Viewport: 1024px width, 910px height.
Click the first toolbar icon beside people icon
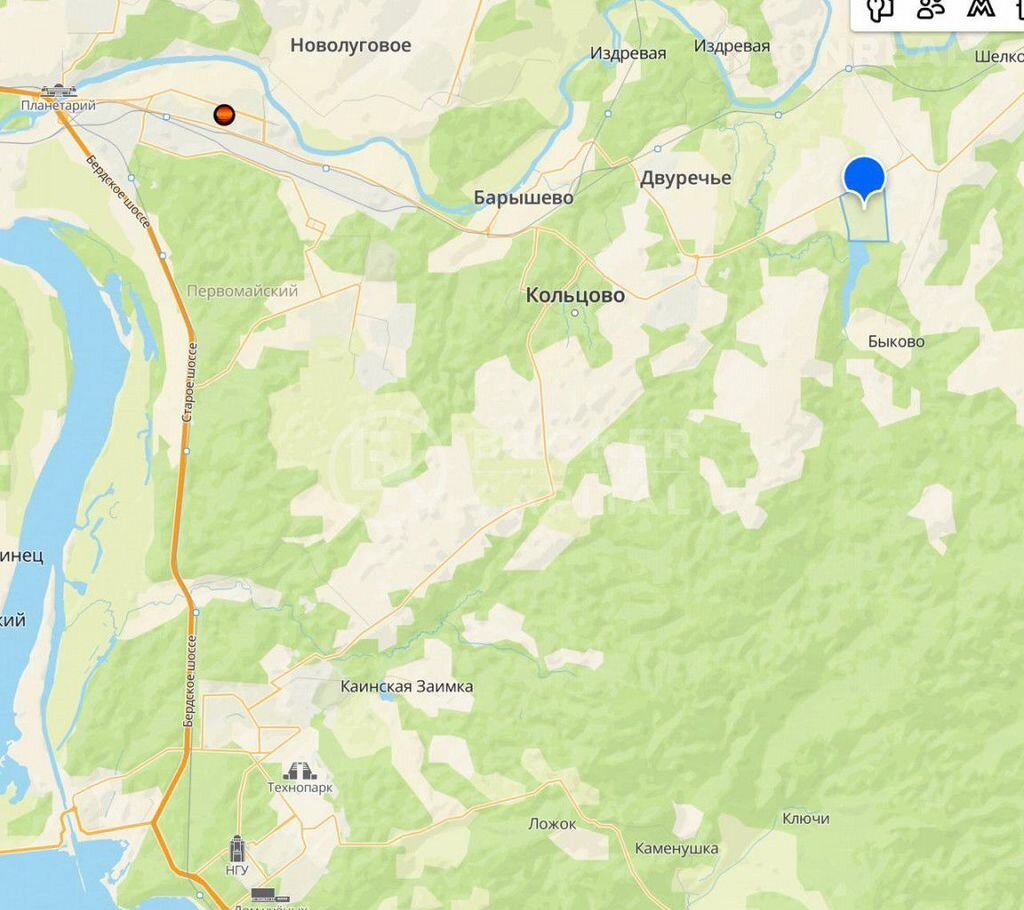click(880, 9)
